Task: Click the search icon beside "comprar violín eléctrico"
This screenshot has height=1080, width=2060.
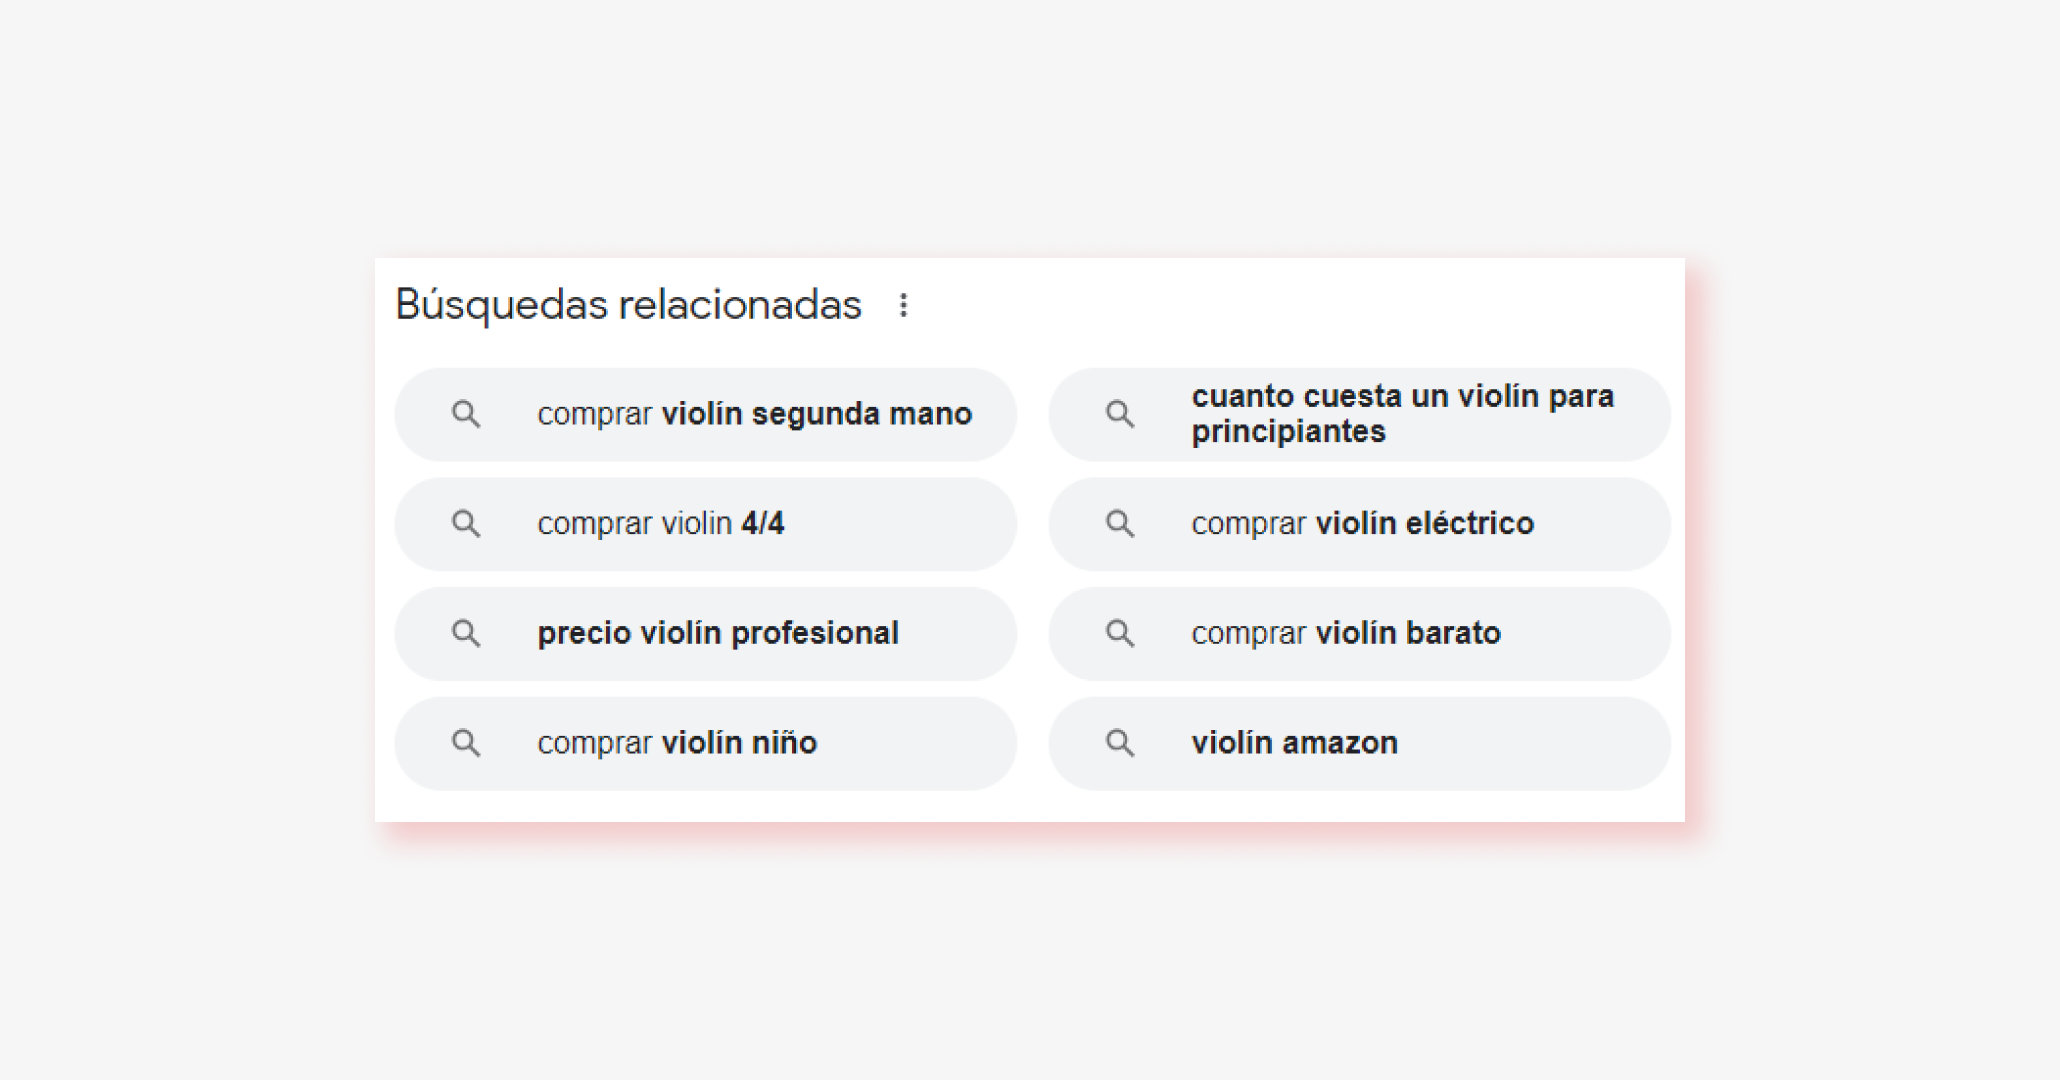Action: point(1119,523)
